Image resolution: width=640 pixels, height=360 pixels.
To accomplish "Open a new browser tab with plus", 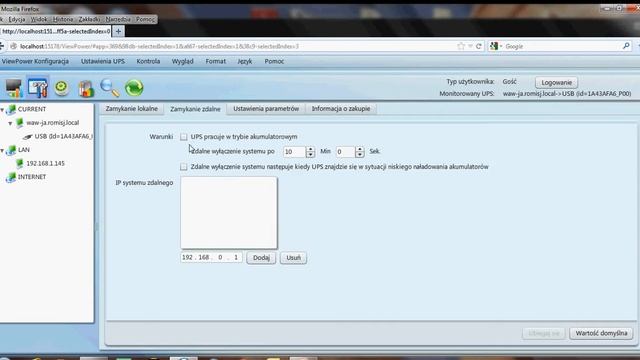I will tap(118, 31).
